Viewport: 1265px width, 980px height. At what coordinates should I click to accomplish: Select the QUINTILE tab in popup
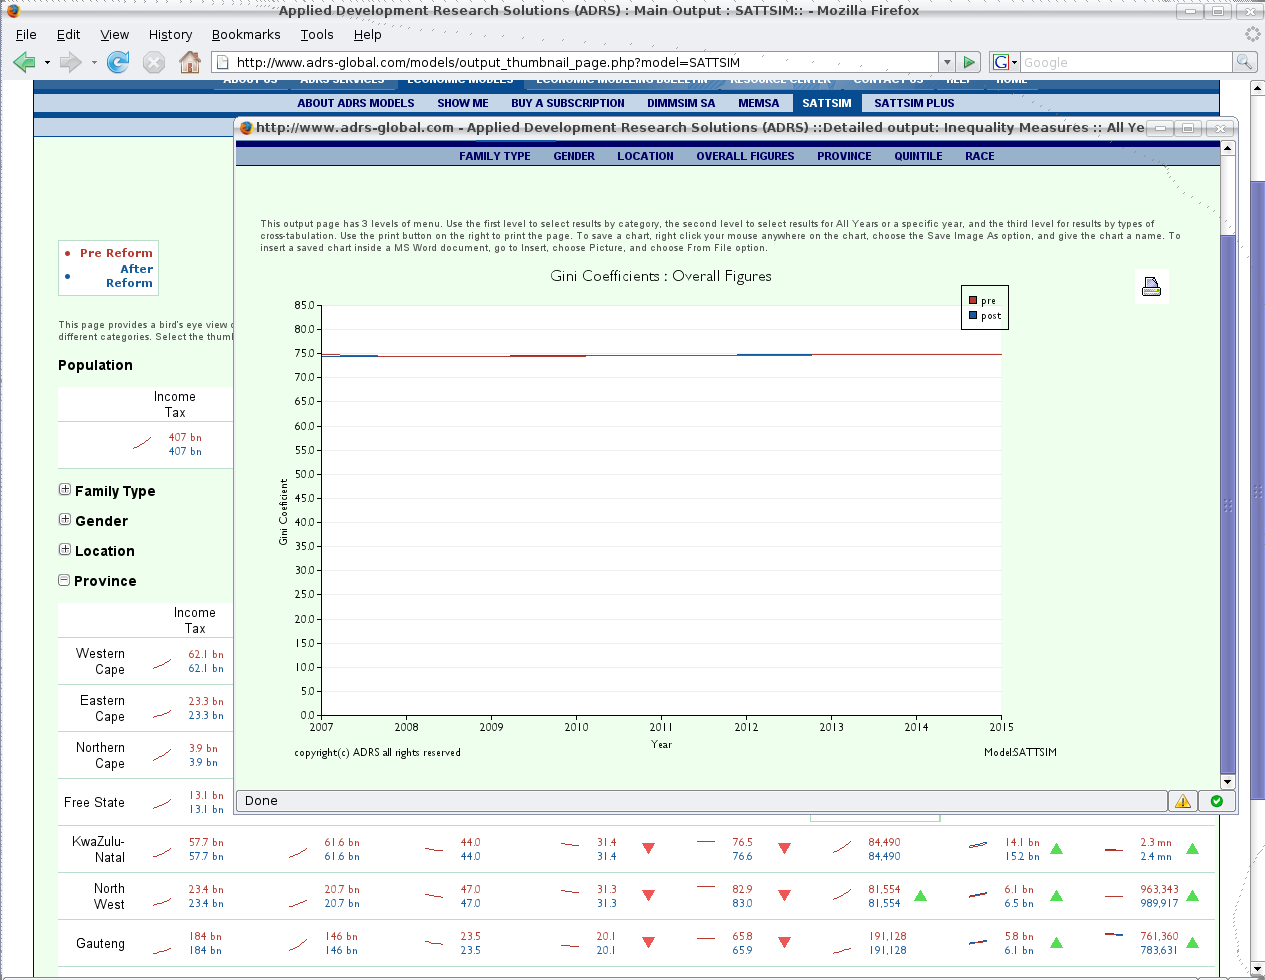pyautogui.click(x=918, y=156)
